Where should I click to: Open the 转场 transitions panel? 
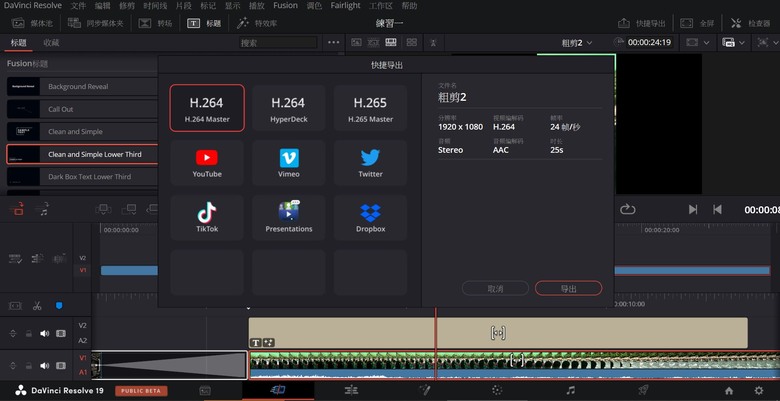click(155, 23)
